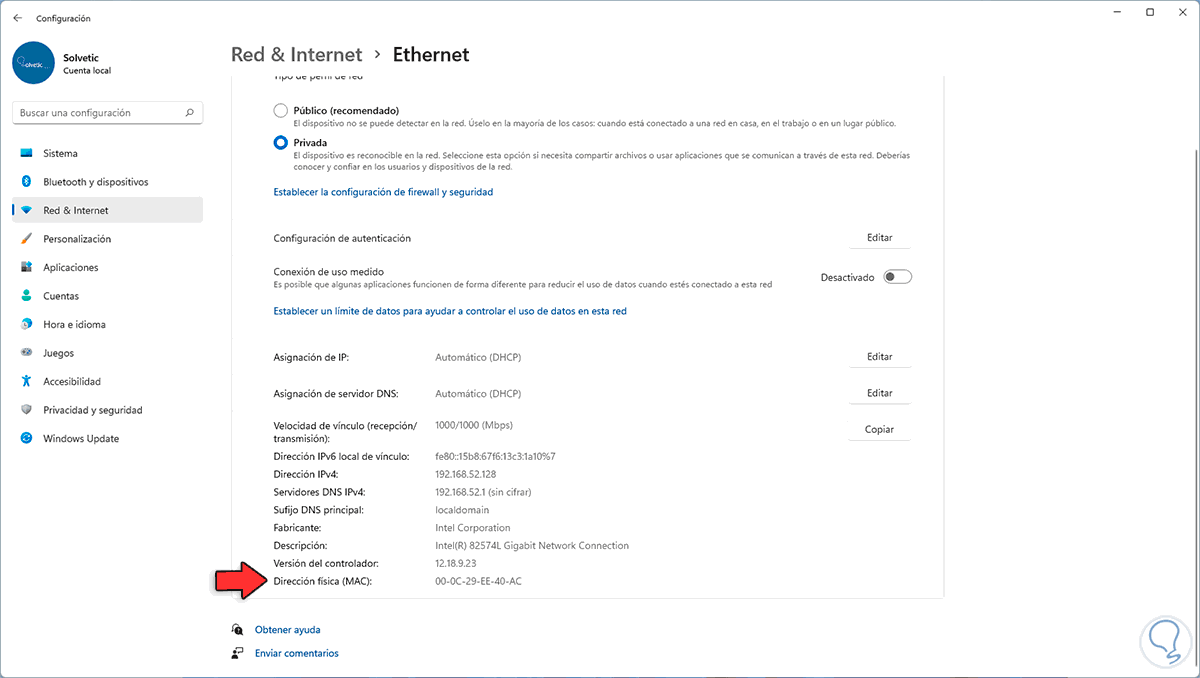Click Copiar to copy network properties
Image resolution: width=1200 pixels, height=678 pixels.
(879, 430)
